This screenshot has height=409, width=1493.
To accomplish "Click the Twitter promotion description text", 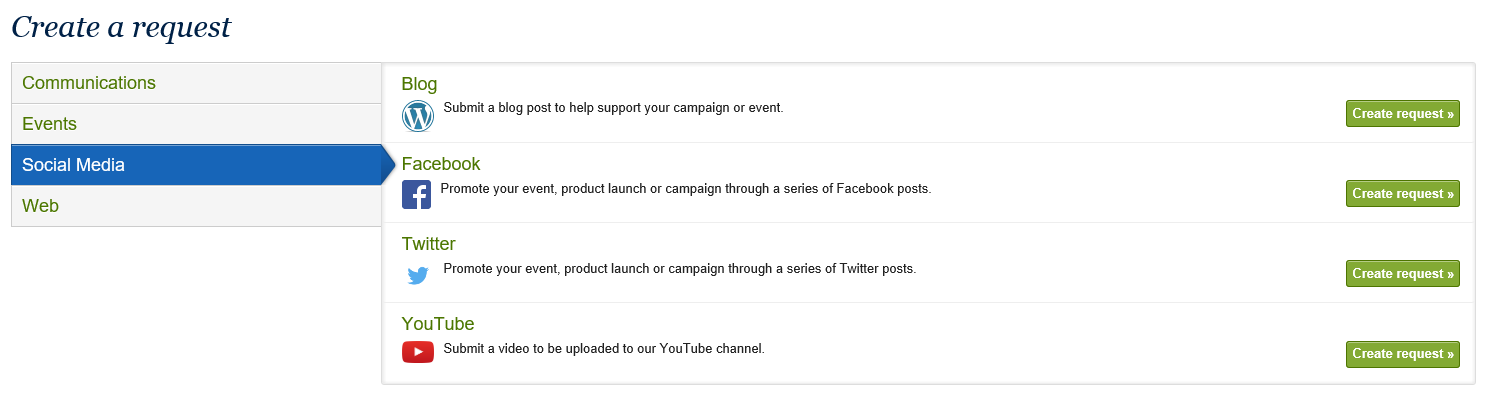I will pyautogui.click(x=679, y=268).
